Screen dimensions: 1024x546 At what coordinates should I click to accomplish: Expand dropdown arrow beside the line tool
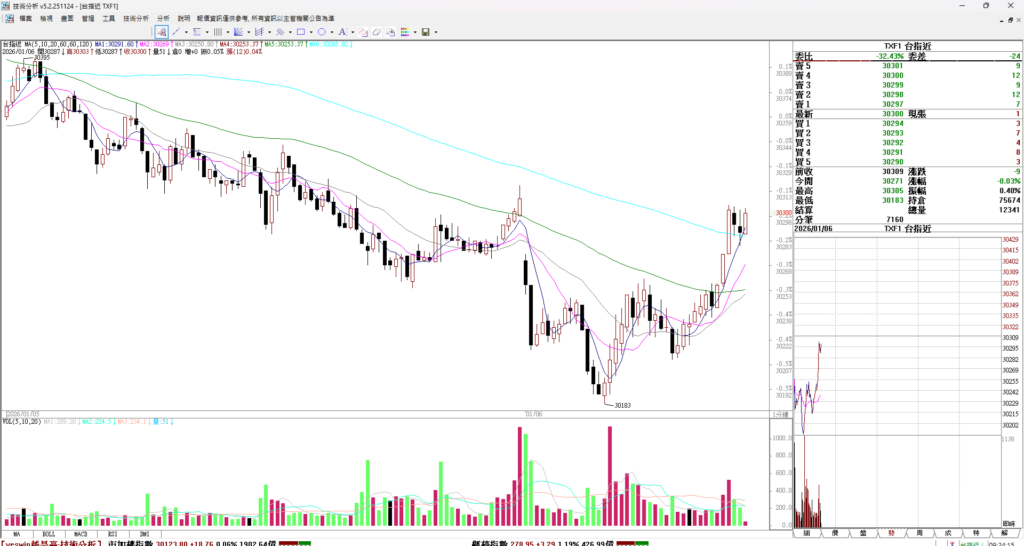coord(186,32)
